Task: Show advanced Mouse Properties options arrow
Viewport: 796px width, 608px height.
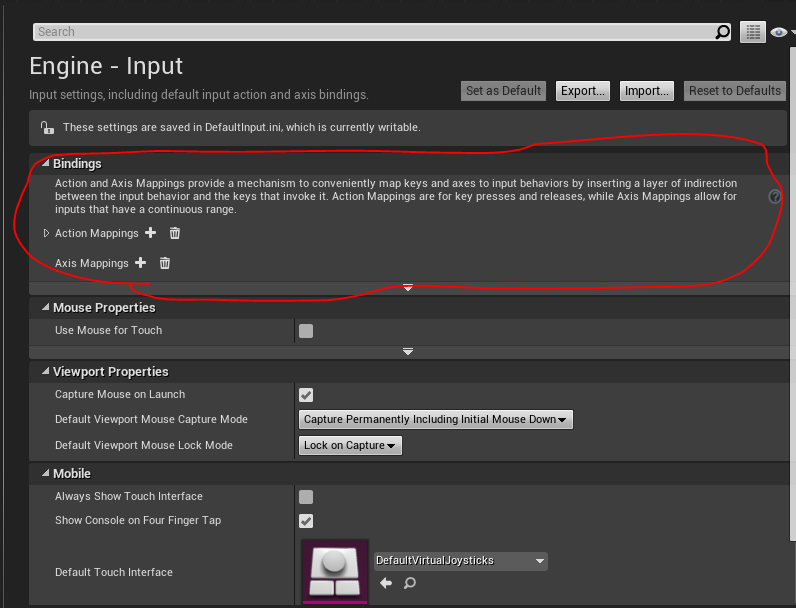Action: [x=408, y=352]
